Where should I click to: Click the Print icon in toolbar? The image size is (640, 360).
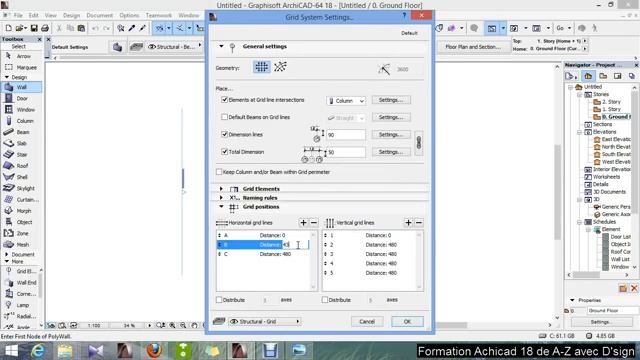[44, 28]
